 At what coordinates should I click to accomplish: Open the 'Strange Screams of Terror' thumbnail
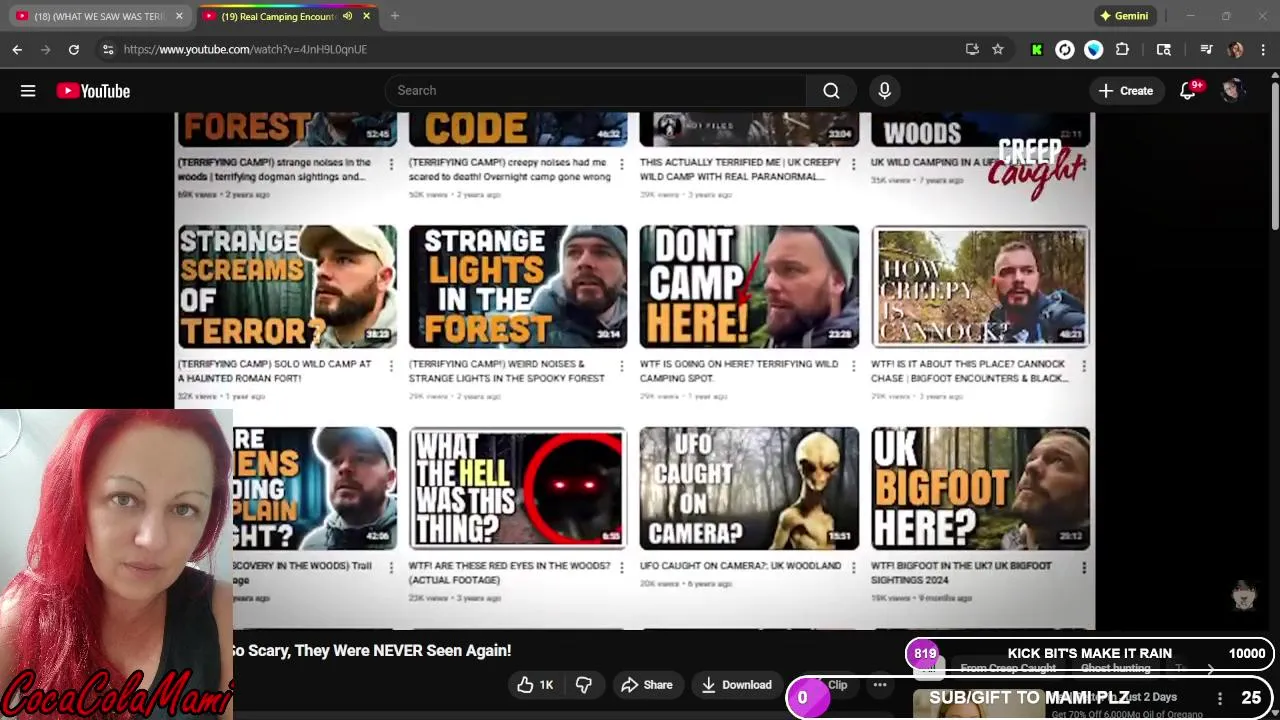pos(287,287)
